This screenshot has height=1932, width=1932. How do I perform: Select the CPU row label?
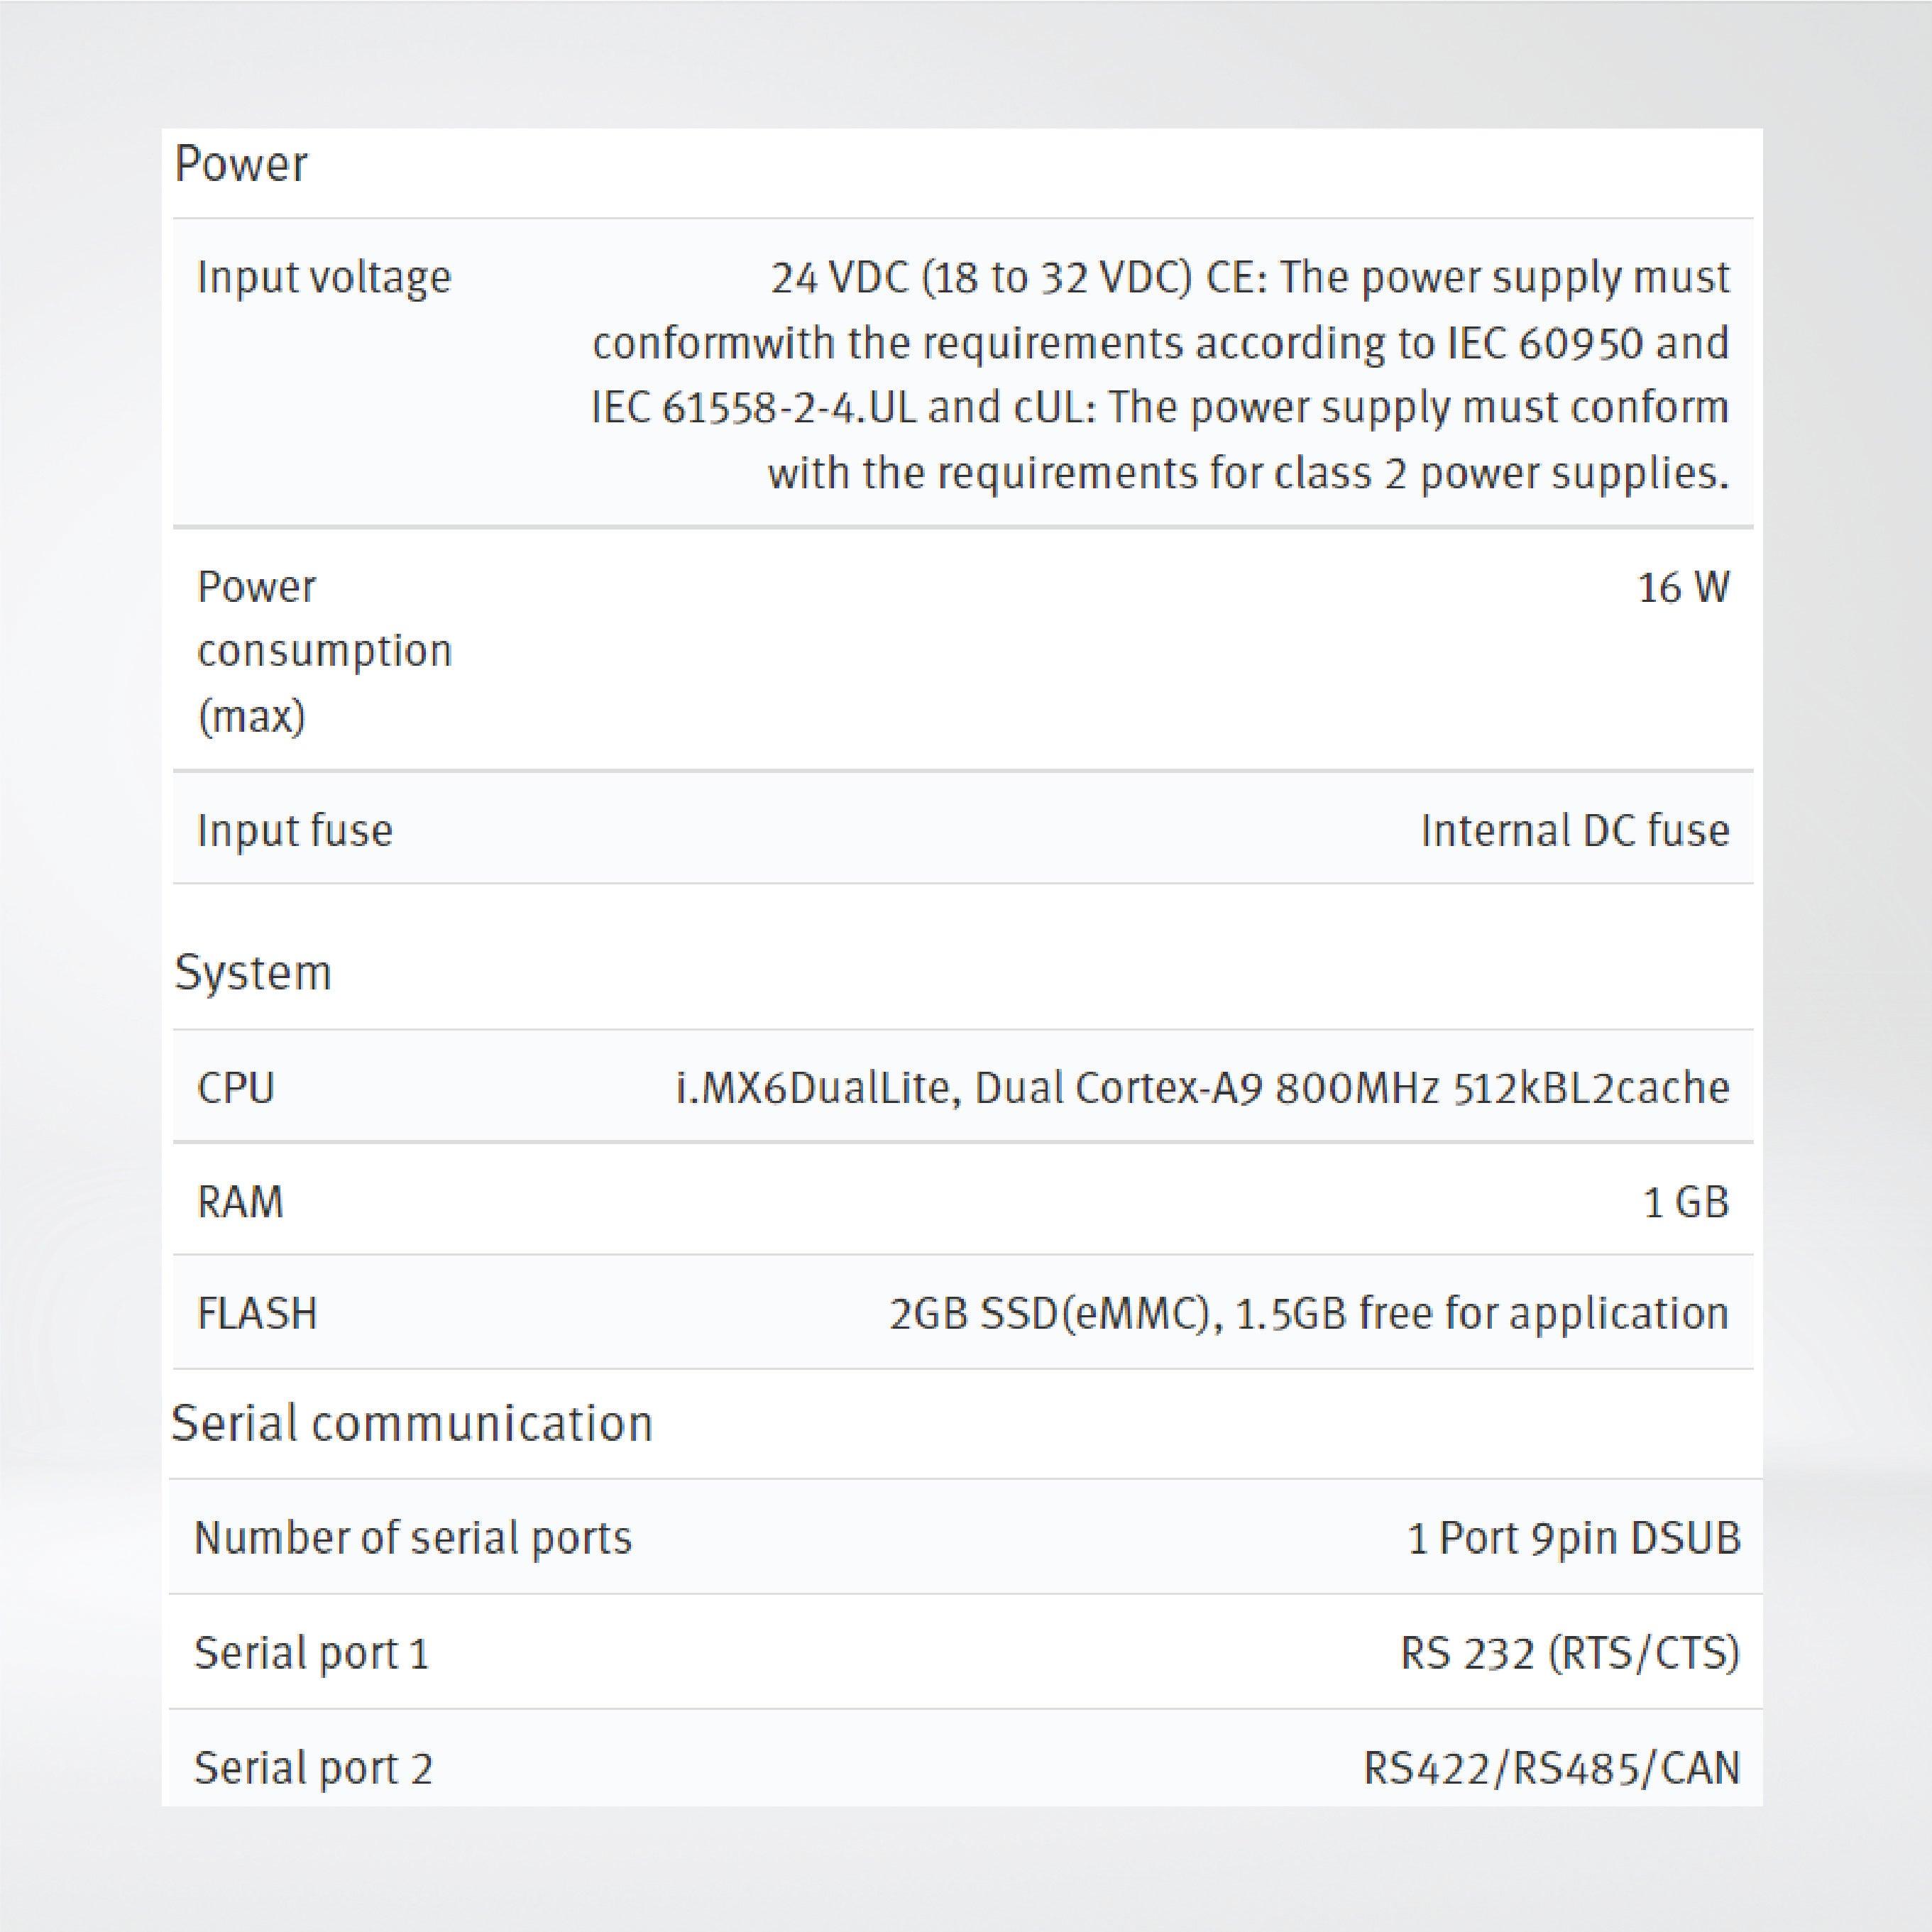(x=236, y=1088)
